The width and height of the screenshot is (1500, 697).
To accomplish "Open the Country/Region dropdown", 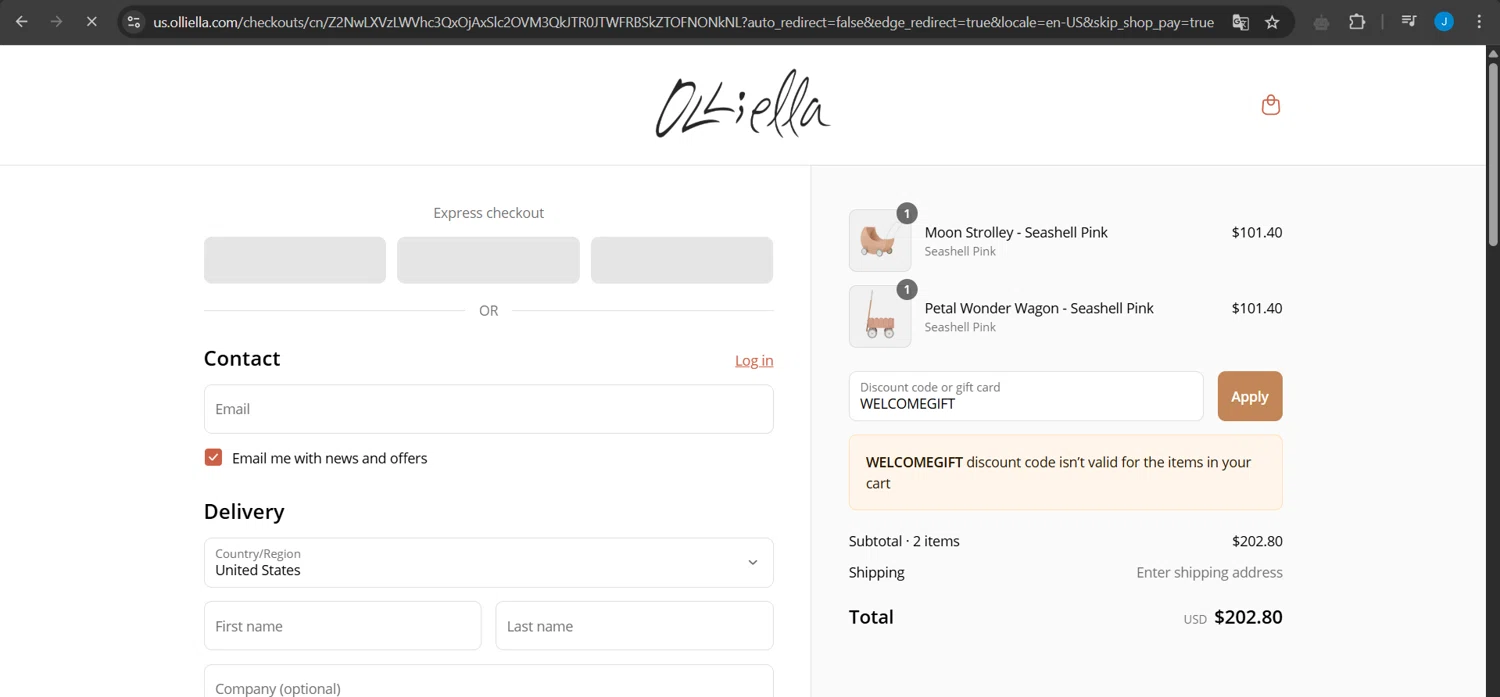I will tap(488, 562).
